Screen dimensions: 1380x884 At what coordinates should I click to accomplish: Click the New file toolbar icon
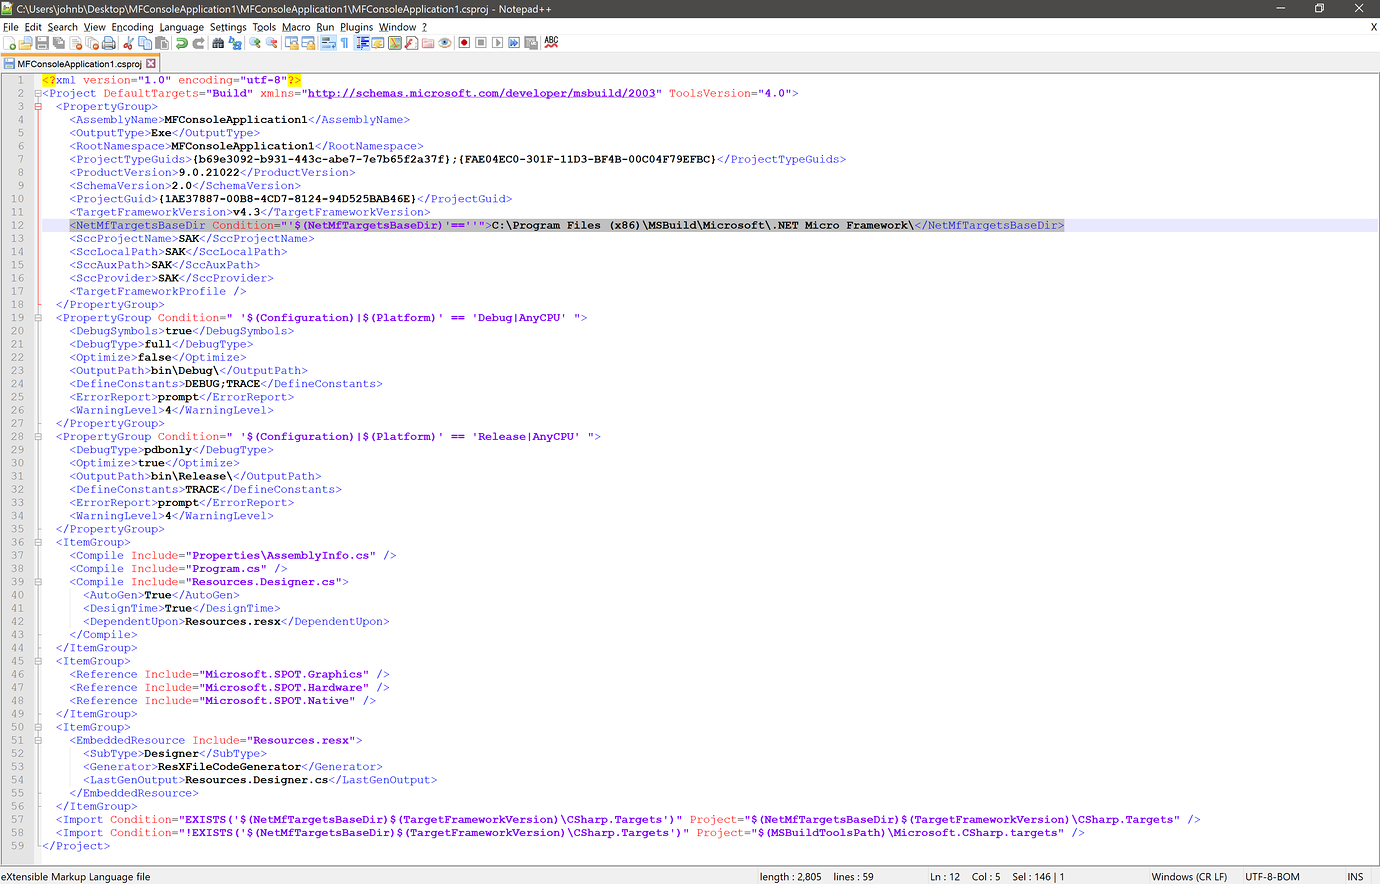9,43
